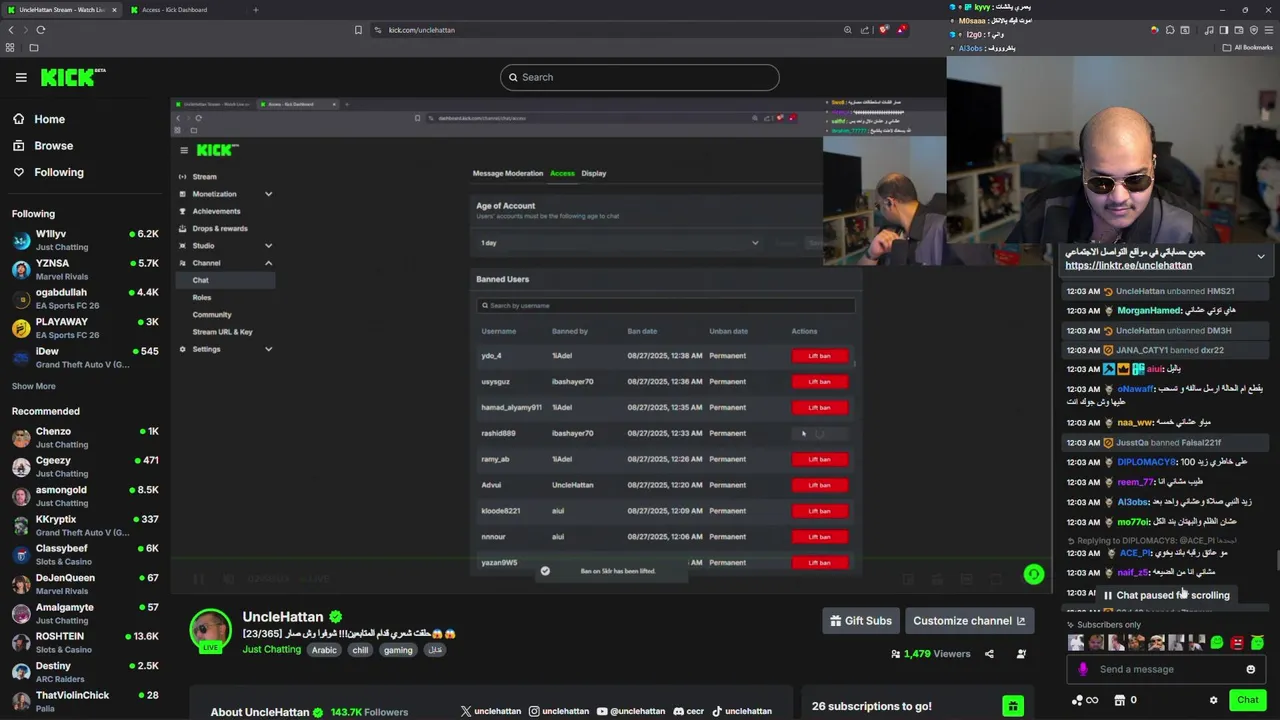Open the browser main menu
This screenshot has width=1280, height=720.
(x=1269, y=30)
